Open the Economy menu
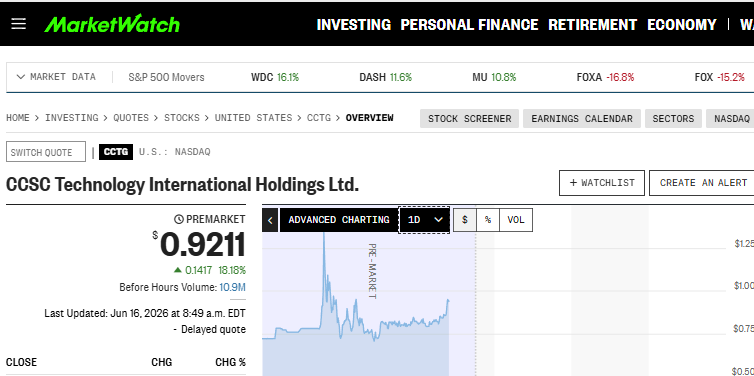 (x=681, y=25)
